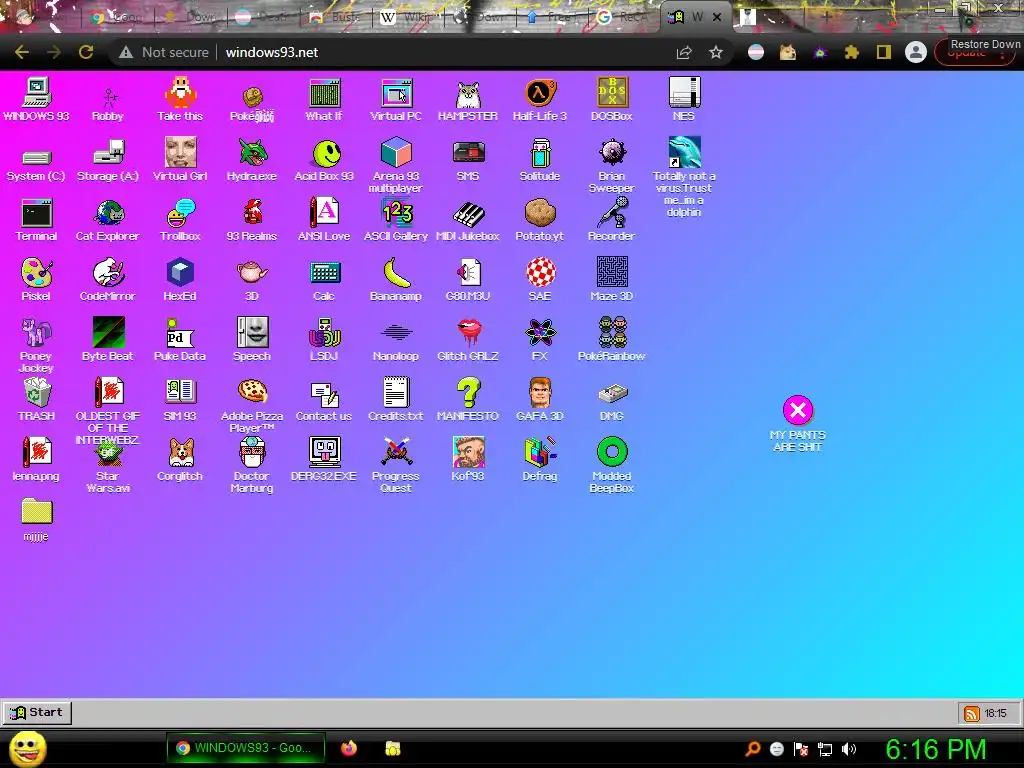1024x768 pixels.
Task: Open the What If icon
Action: pyautogui.click(x=324, y=93)
